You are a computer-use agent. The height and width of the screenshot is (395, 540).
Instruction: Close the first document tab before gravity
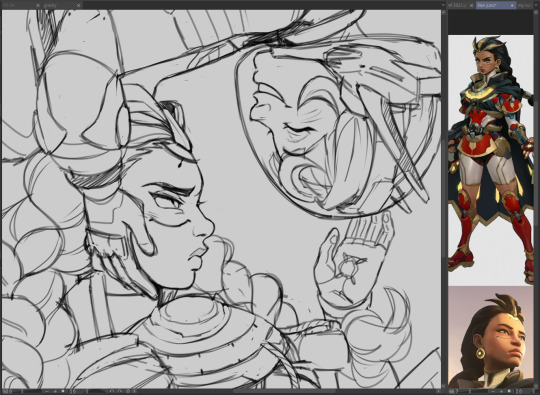(38, 5)
